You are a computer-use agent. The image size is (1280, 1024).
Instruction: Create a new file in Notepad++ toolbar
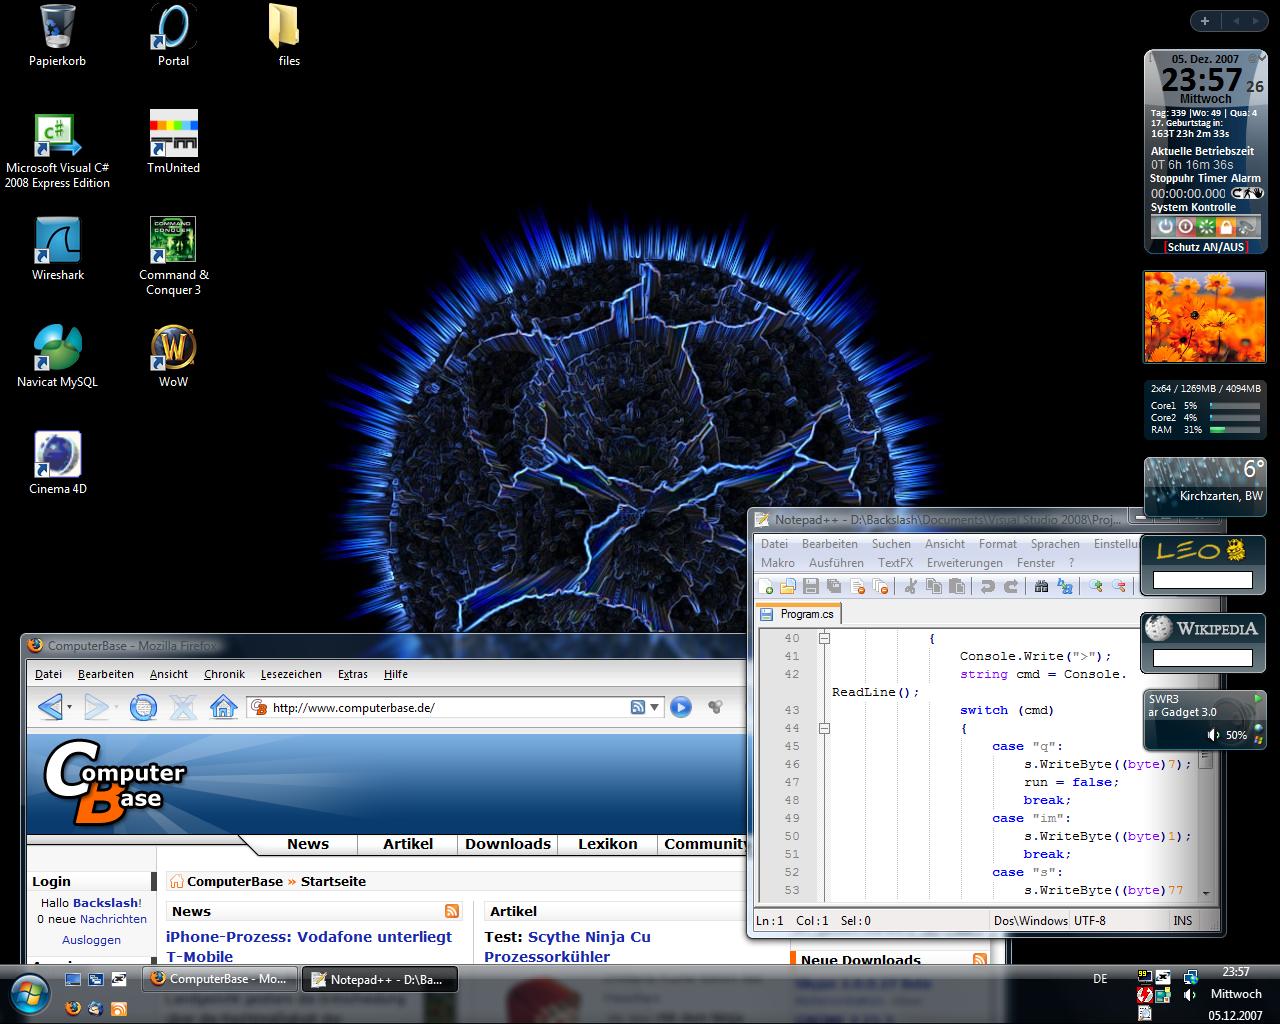(765, 586)
